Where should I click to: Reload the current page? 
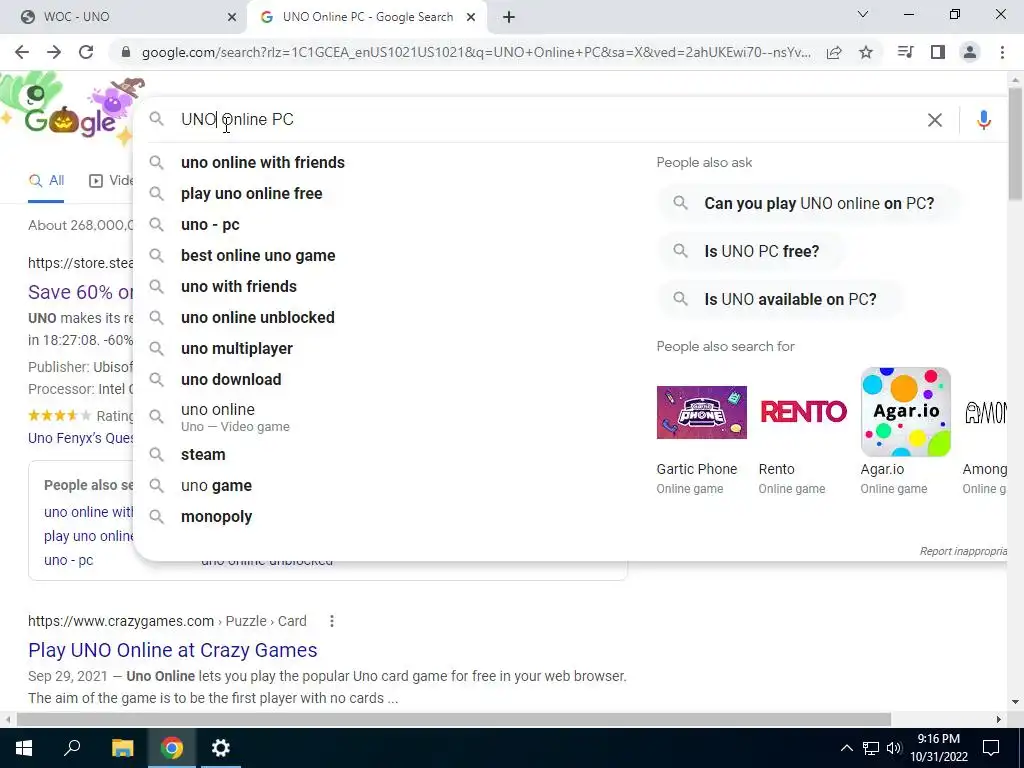pos(86,52)
